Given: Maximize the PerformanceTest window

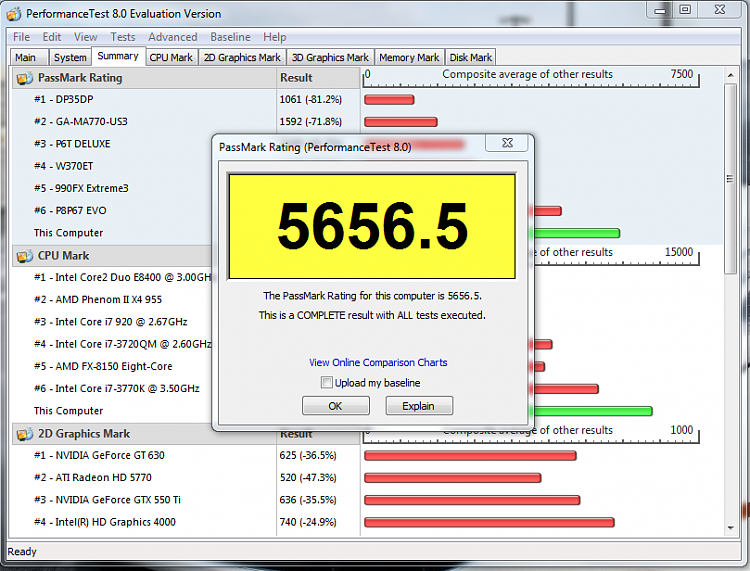Looking at the screenshot, I should click(x=685, y=10).
